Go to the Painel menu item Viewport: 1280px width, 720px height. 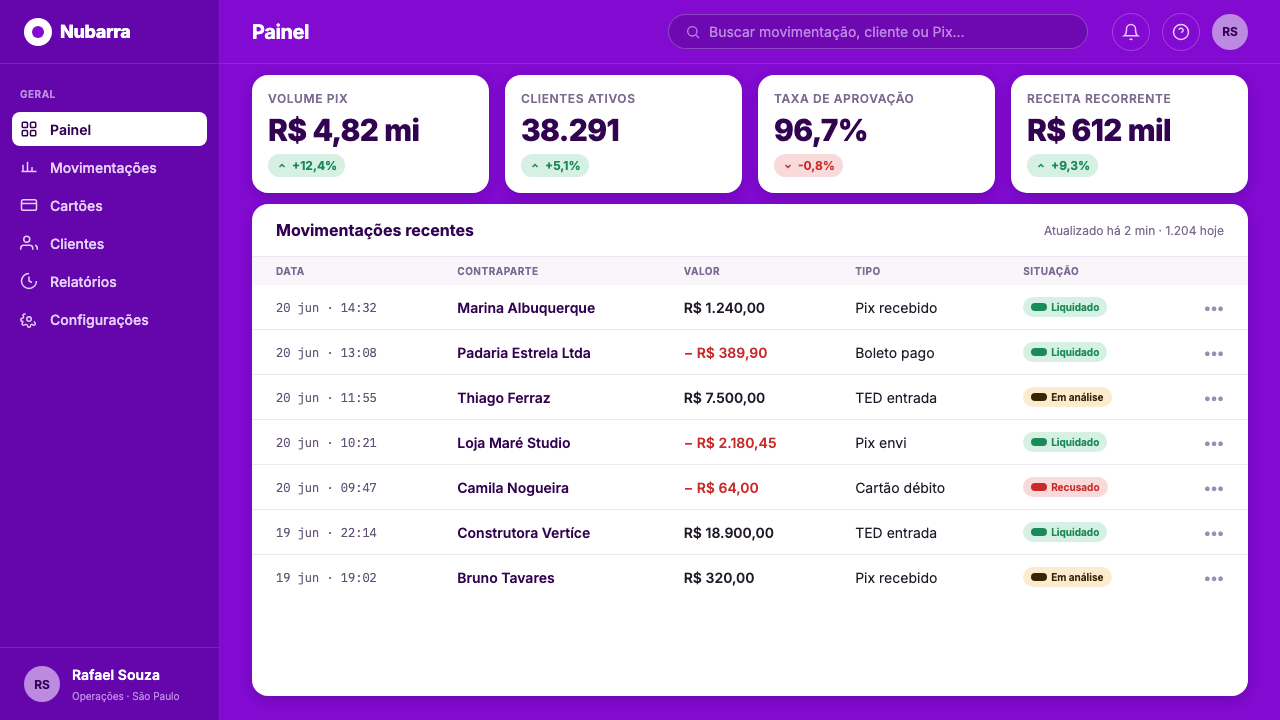pos(109,129)
